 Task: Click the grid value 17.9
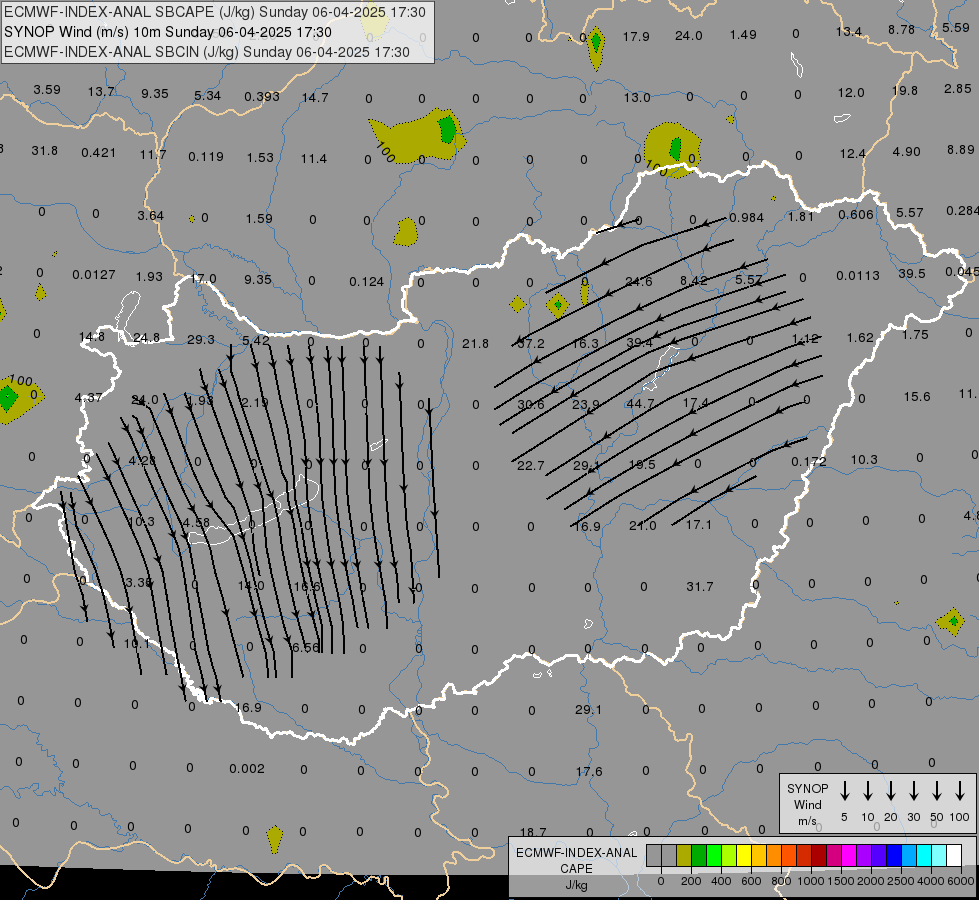[x=636, y=36]
